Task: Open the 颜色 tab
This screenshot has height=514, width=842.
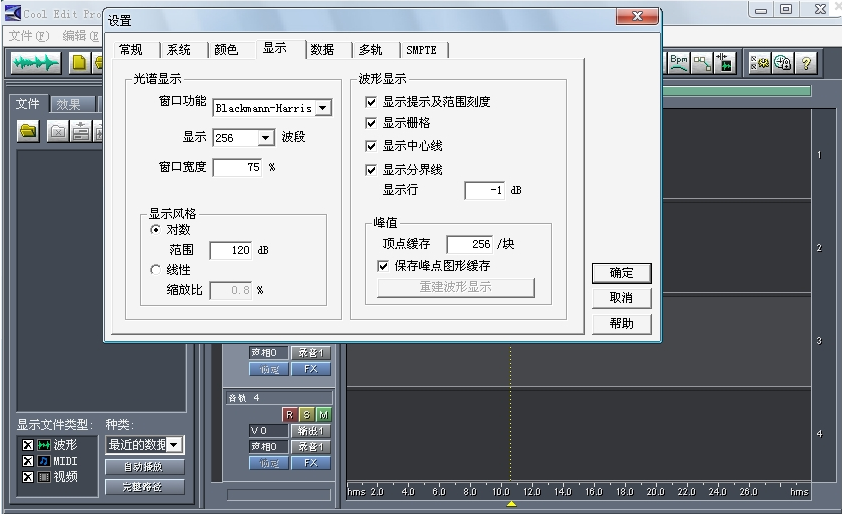Action: (226, 50)
